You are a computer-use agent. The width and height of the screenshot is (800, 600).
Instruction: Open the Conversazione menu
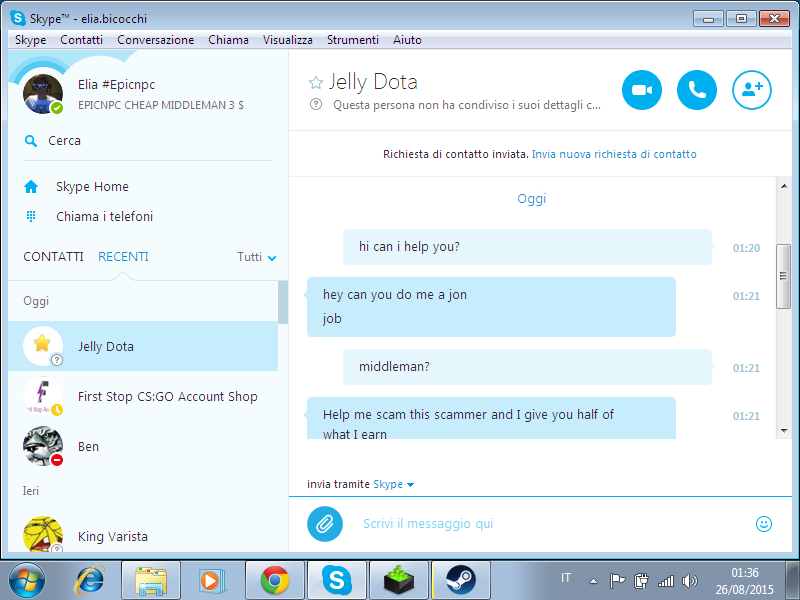pos(156,40)
